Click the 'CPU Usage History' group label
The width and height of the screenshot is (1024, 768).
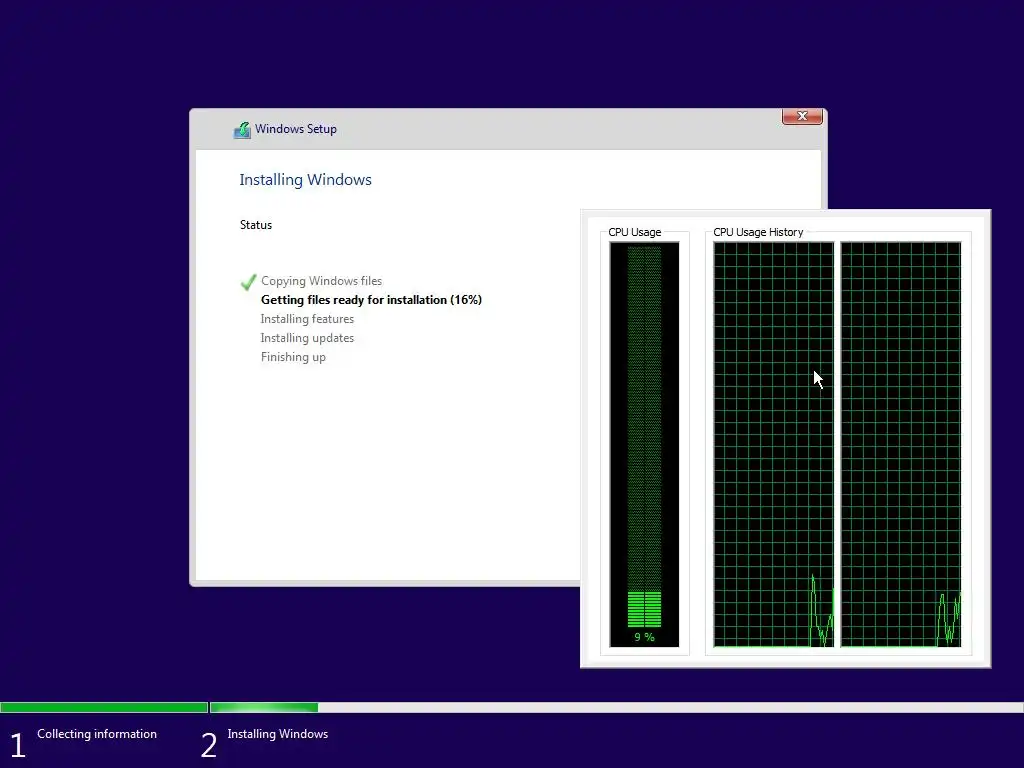point(758,232)
